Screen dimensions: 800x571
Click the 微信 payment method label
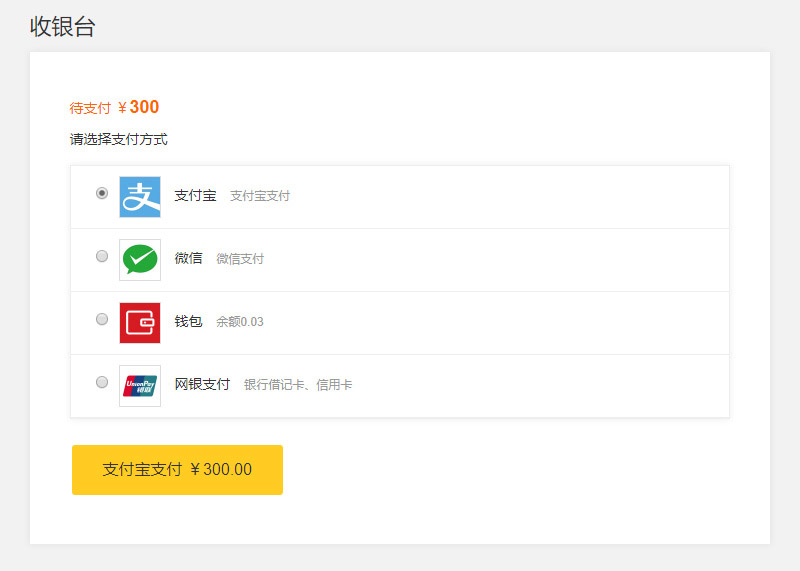[x=188, y=258]
